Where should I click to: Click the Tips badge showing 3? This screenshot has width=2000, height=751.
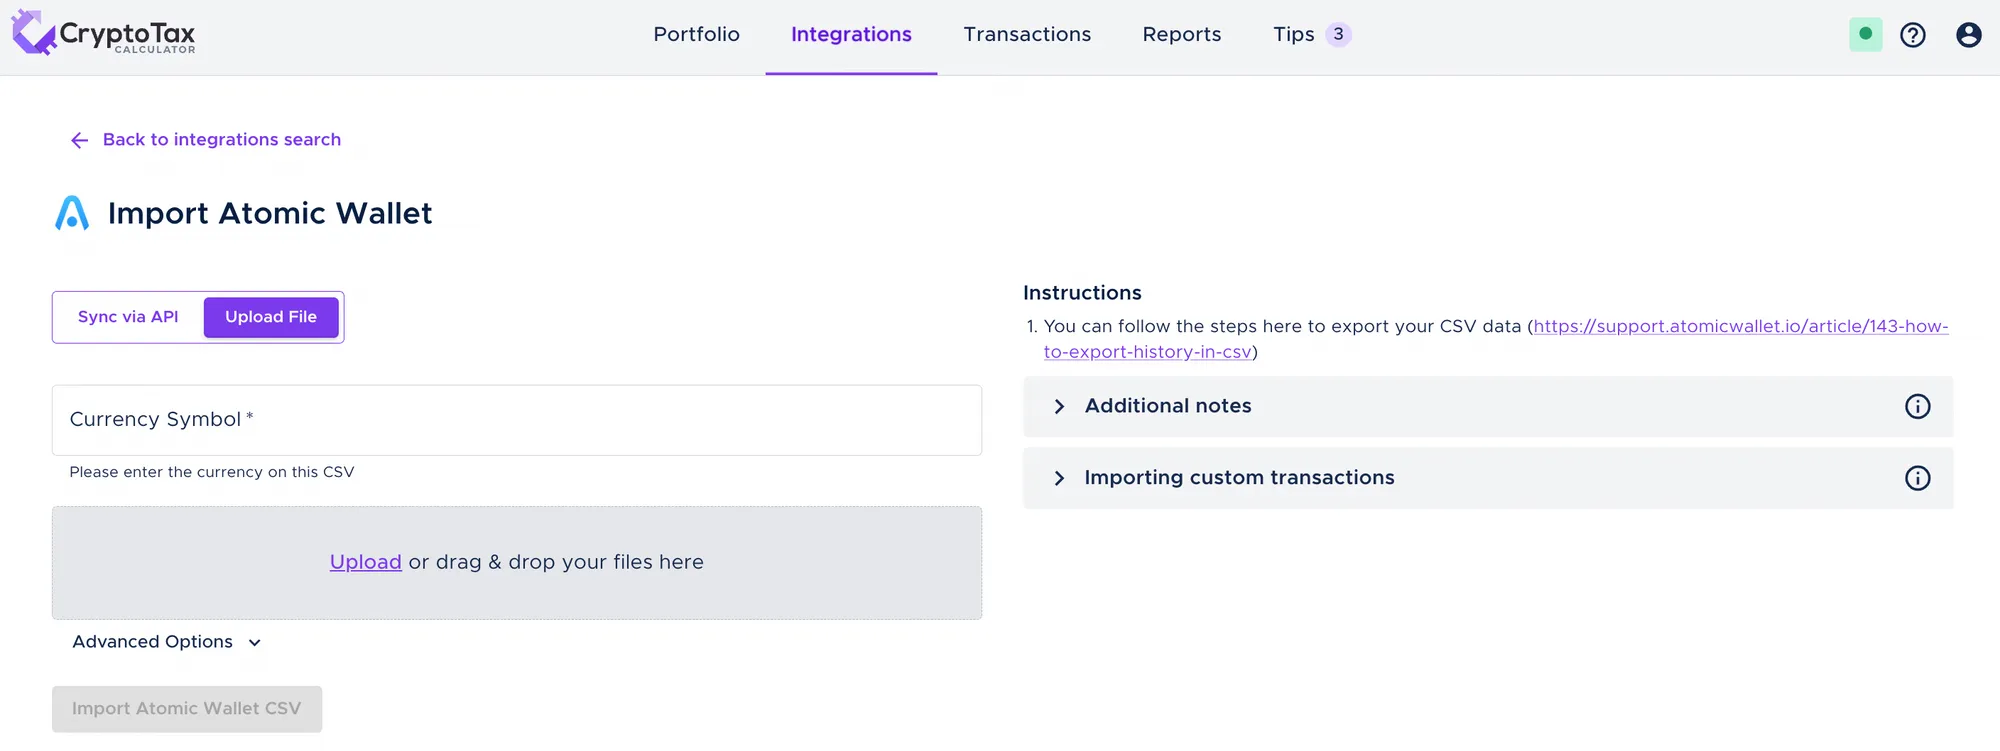pos(1338,34)
